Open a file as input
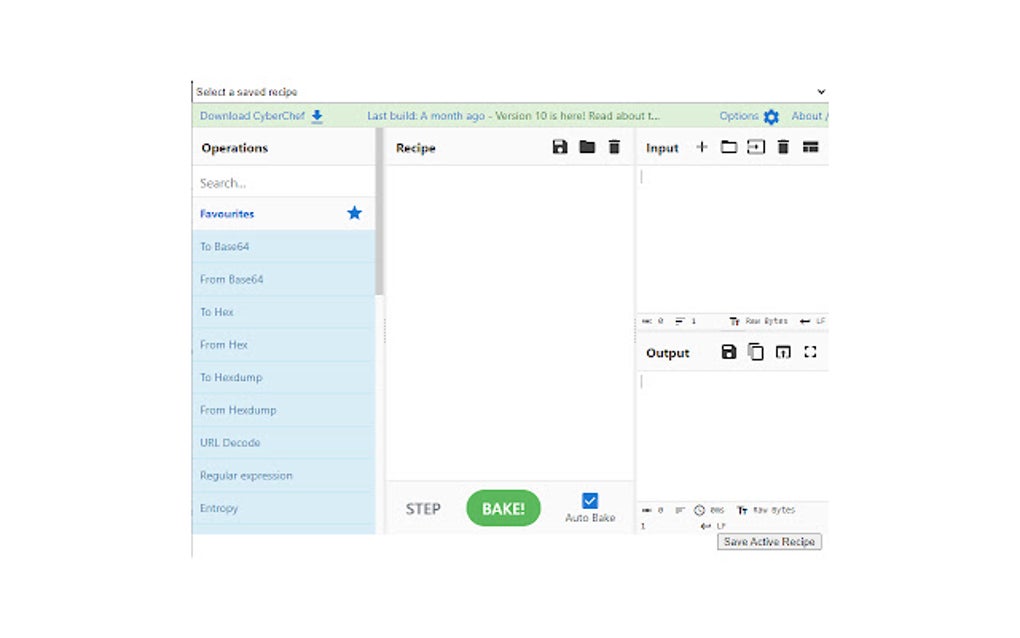This screenshot has height=638, width=1020. coord(728,147)
